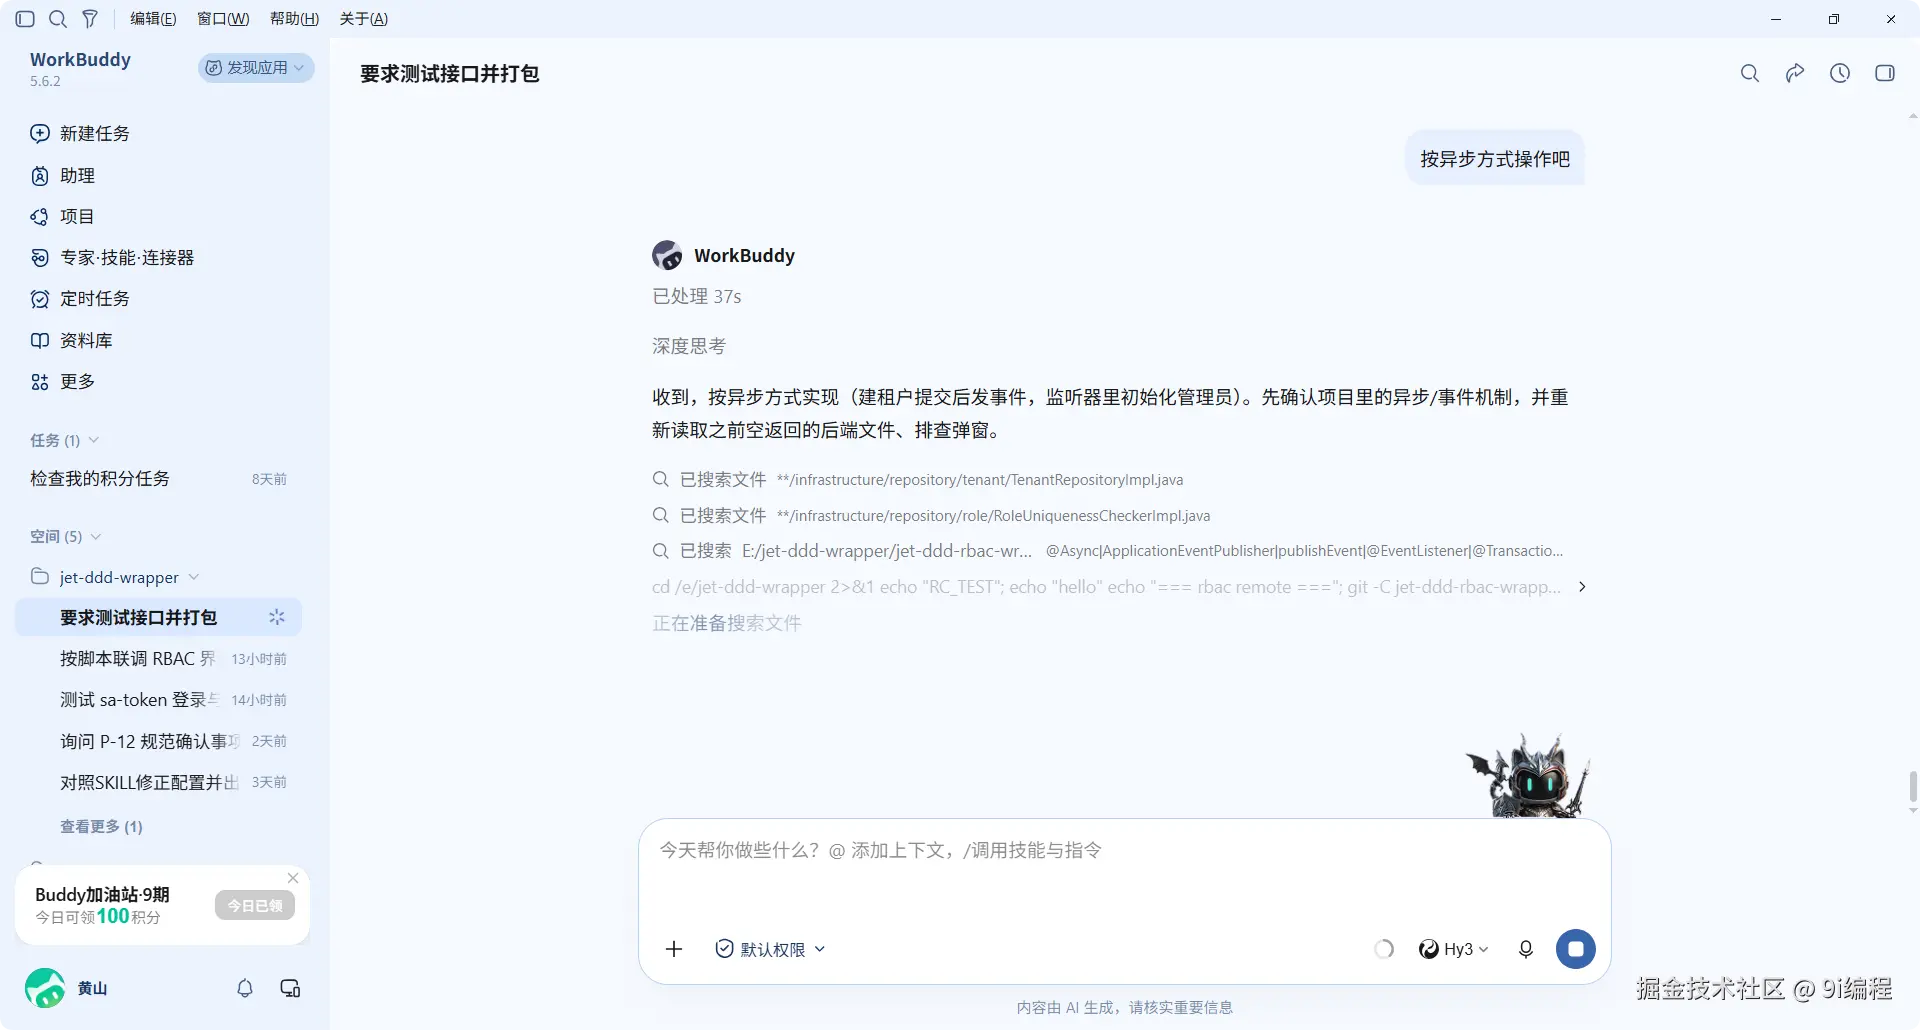The height and width of the screenshot is (1030, 1920).
Task: Click the share arrow icon
Action: (1795, 73)
